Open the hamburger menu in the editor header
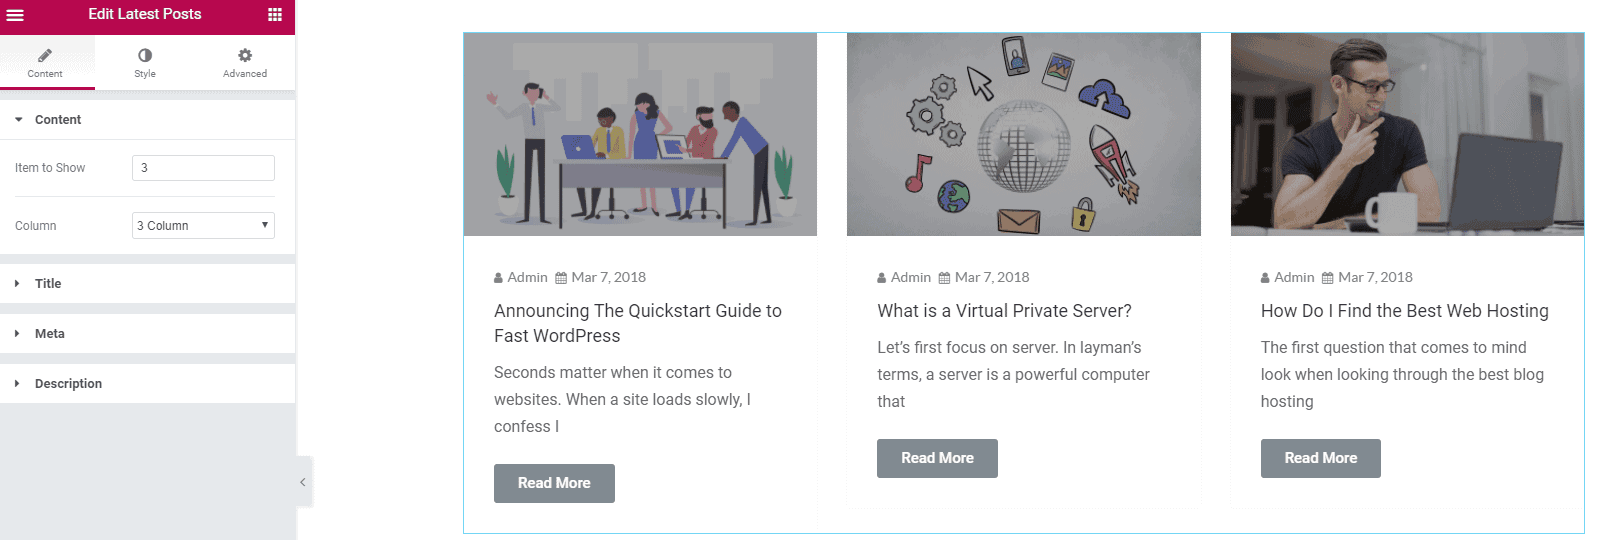Screen dimensions: 1618x540 point(15,15)
